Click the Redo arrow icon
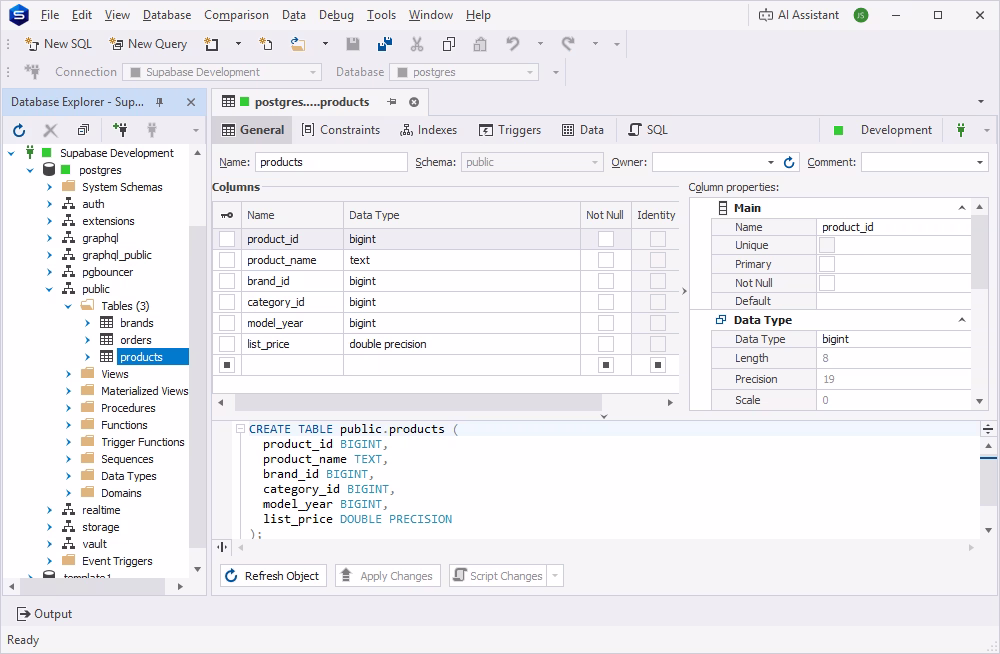The image size is (1000, 654). click(568, 44)
